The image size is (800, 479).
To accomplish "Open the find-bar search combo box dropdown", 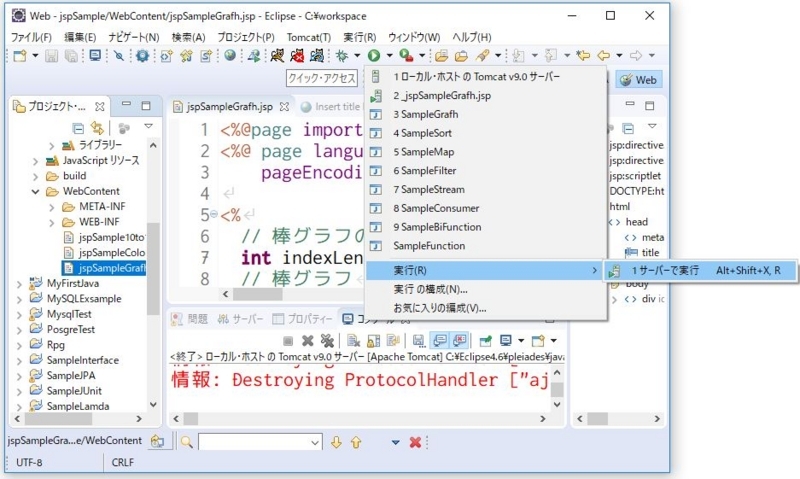I will [315, 443].
